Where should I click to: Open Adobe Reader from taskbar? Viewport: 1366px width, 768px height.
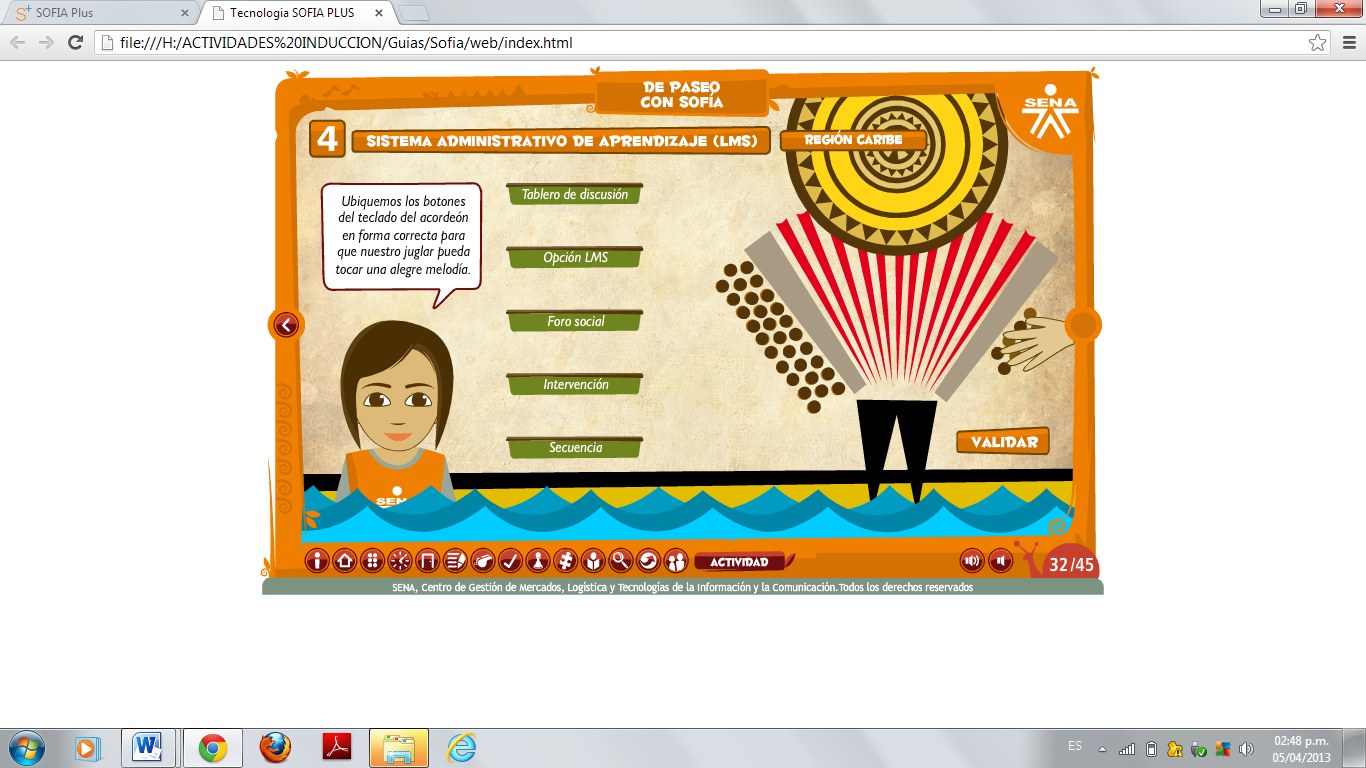coord(336,748)
